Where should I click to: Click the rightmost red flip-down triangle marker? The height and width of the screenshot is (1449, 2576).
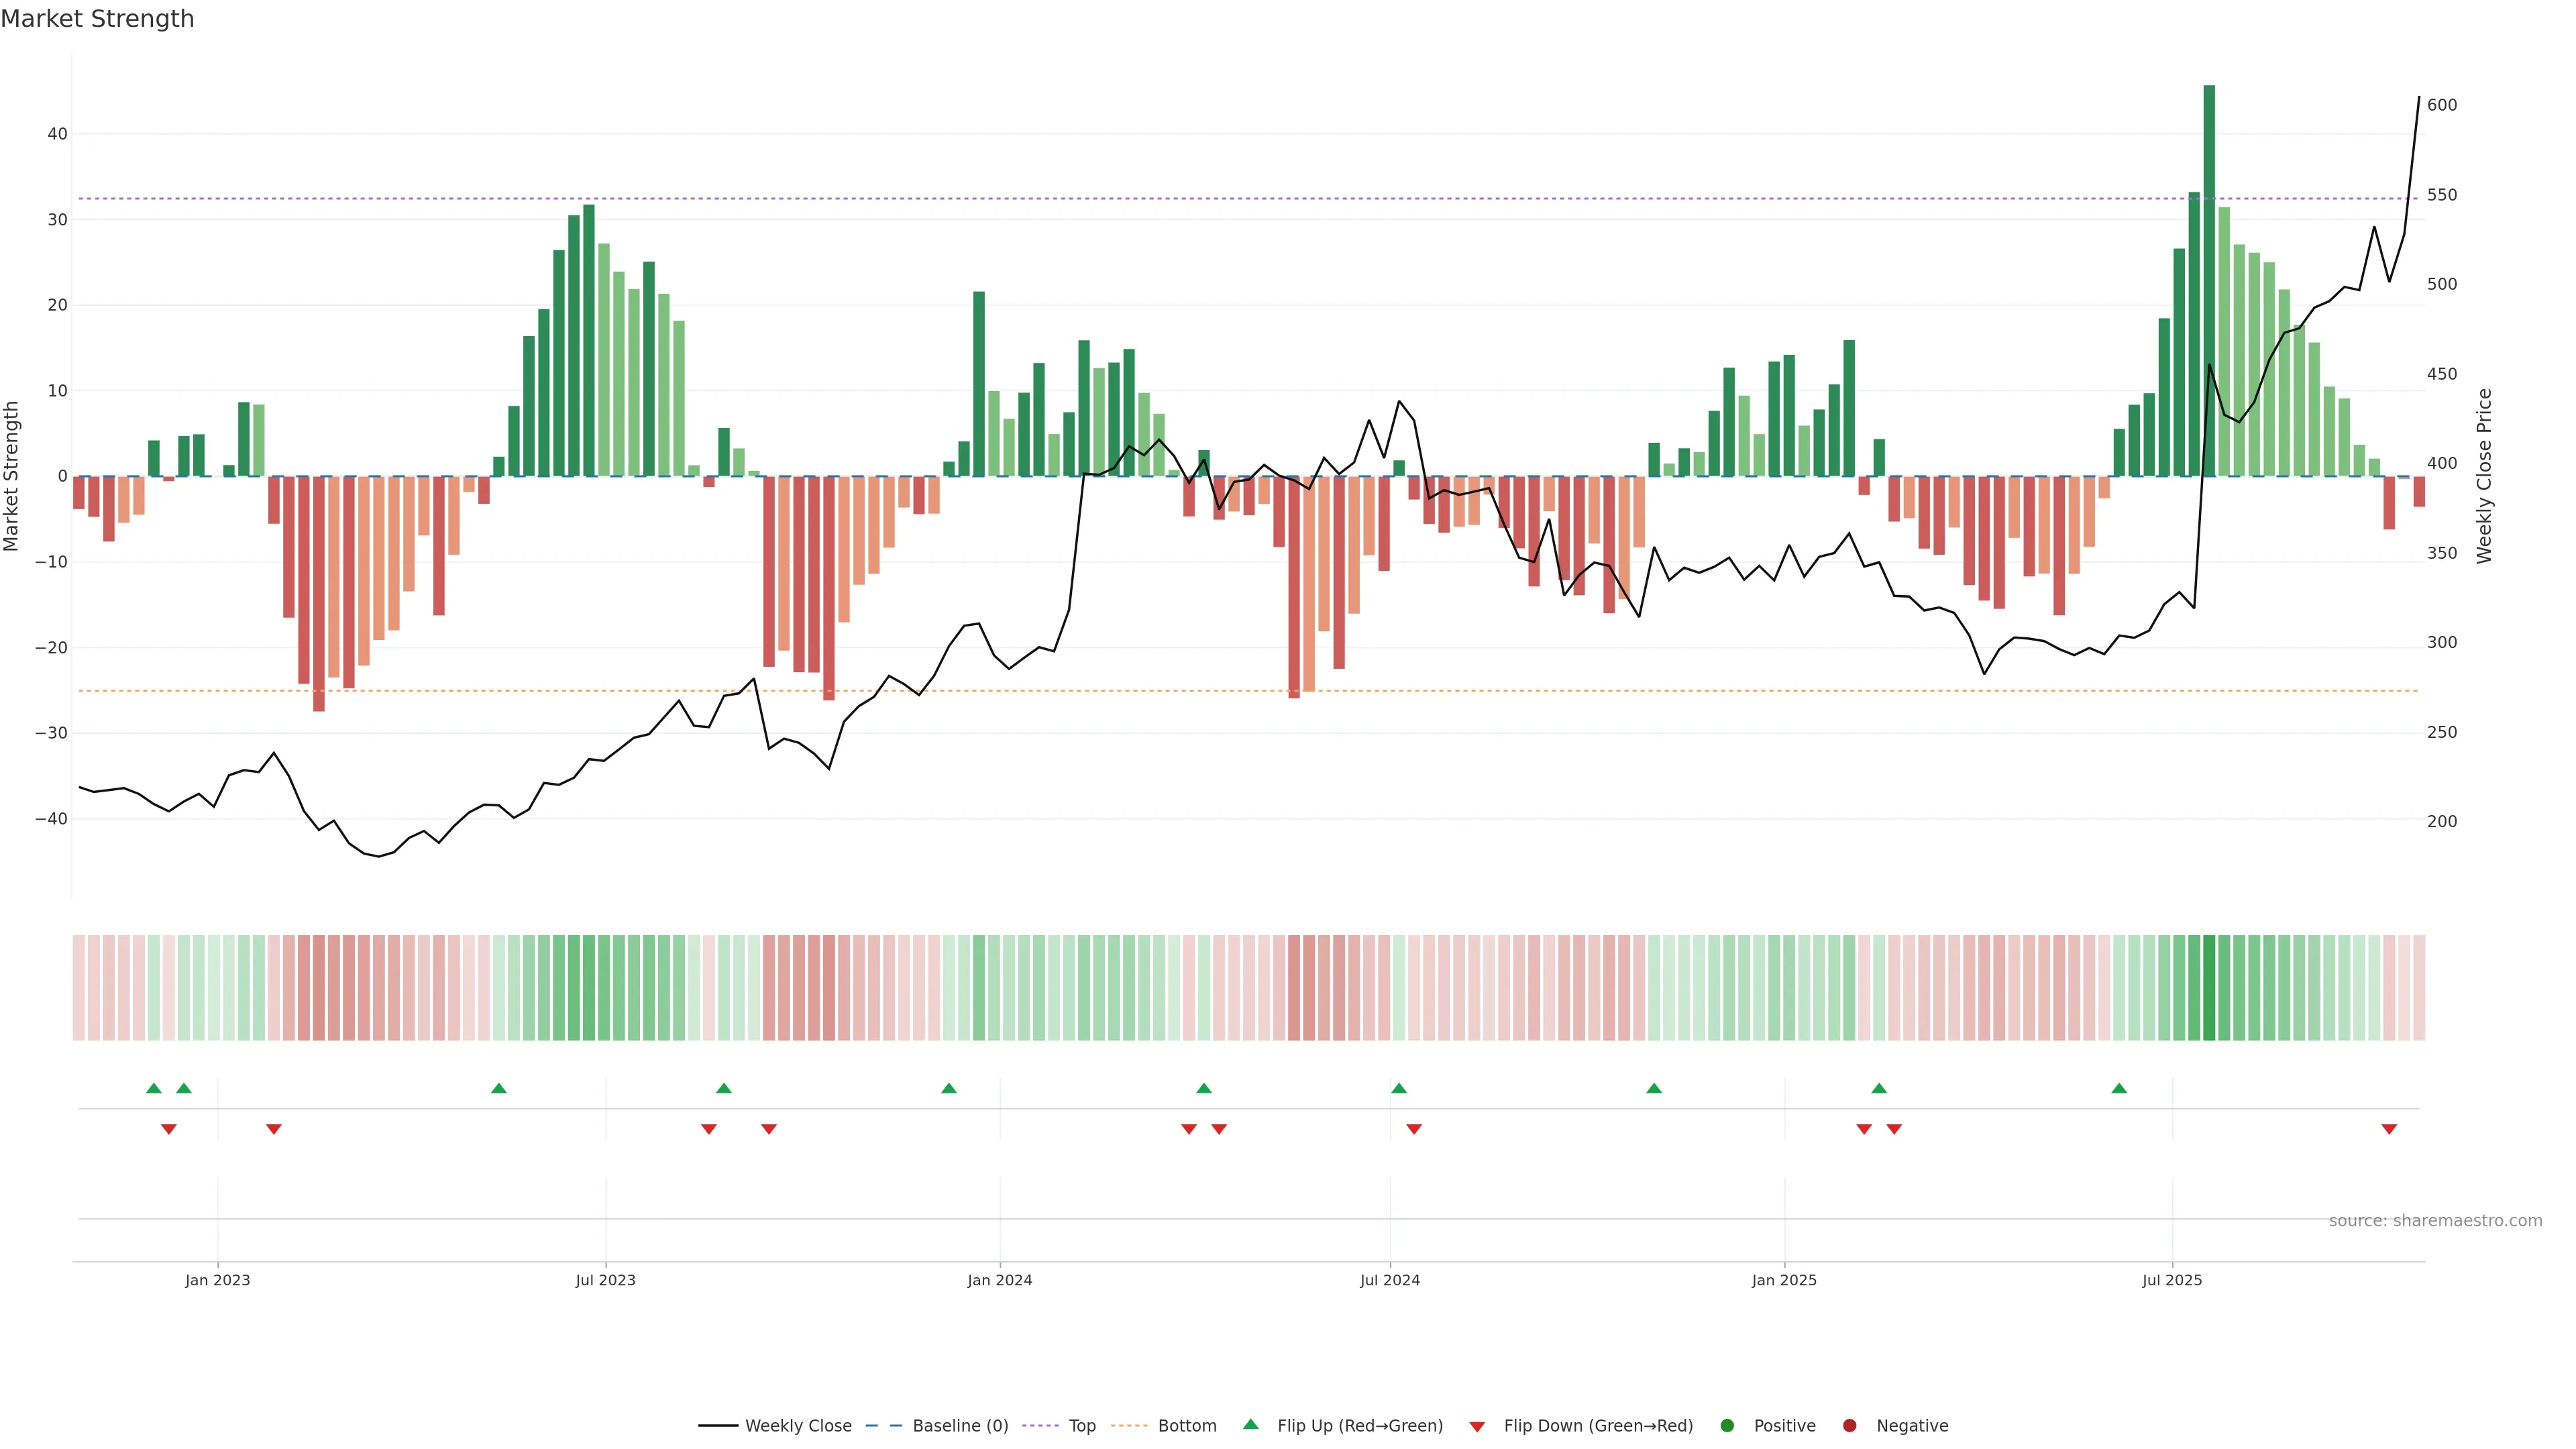(x=2389, y=1129)
